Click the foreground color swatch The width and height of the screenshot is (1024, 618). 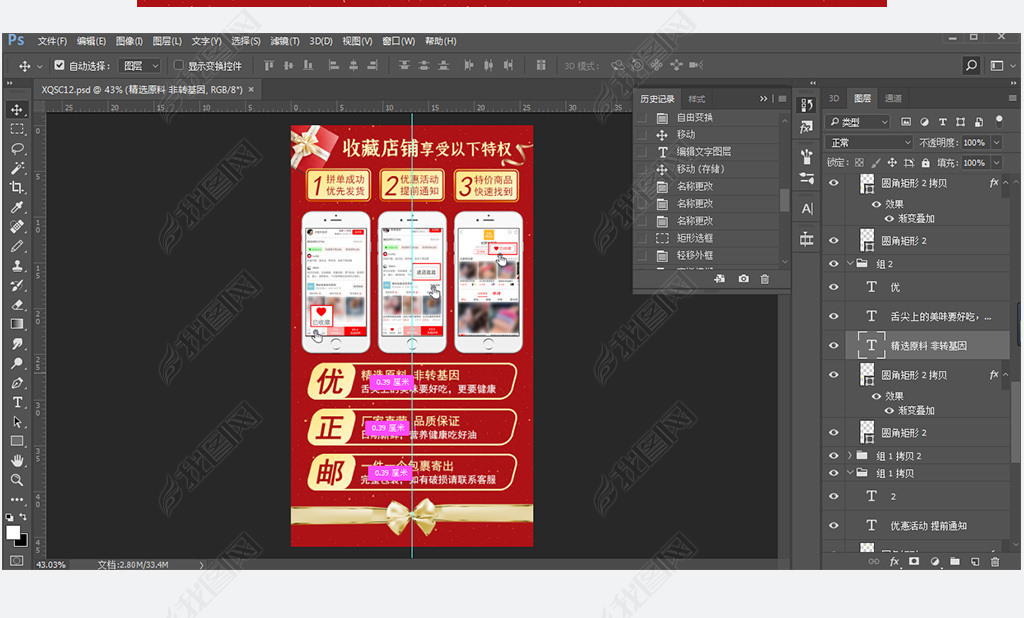13,533
